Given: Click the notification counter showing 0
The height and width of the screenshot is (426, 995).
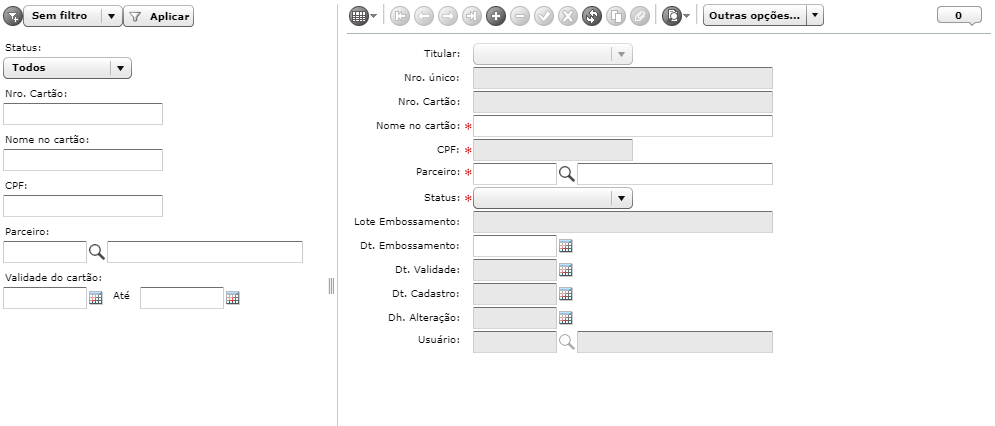Looking at the screenshot, I should (x=959, y=16).
